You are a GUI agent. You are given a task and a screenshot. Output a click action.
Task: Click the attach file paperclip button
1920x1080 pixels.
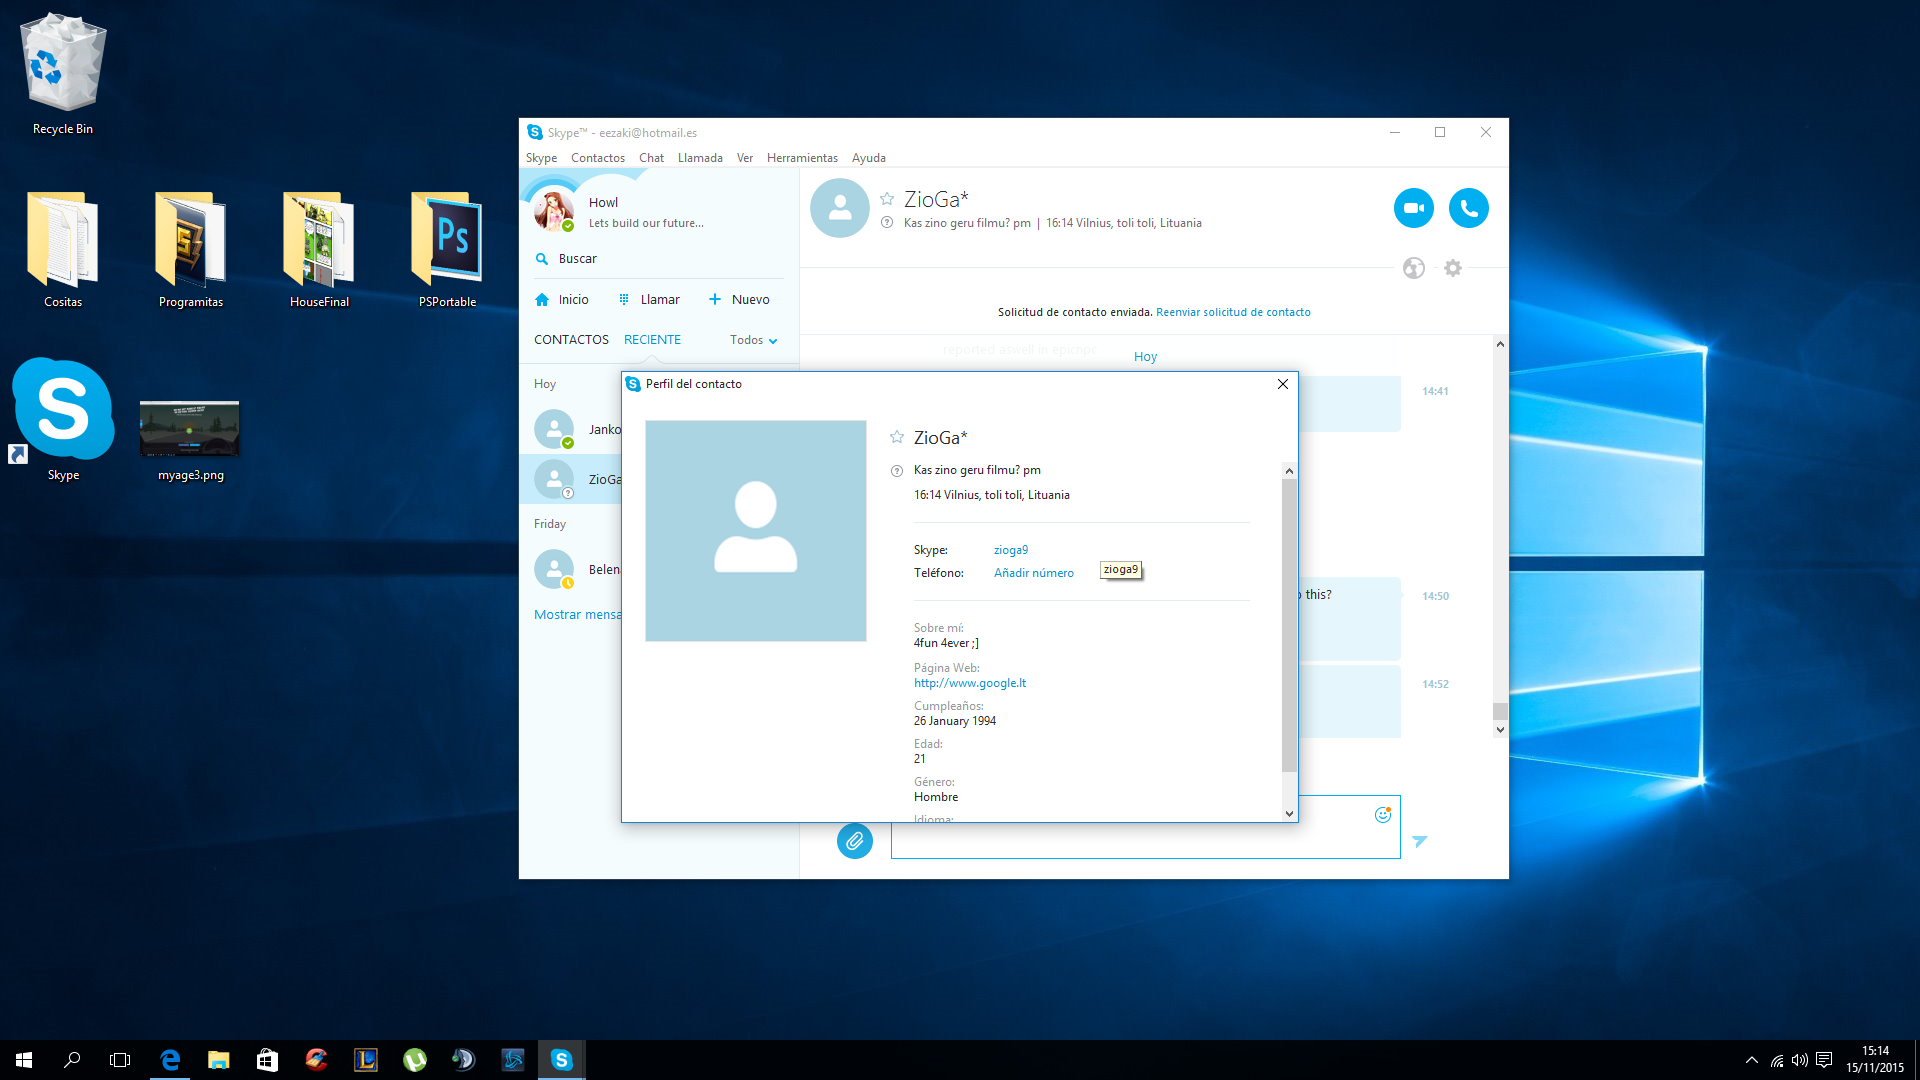(x=854, y=841)
